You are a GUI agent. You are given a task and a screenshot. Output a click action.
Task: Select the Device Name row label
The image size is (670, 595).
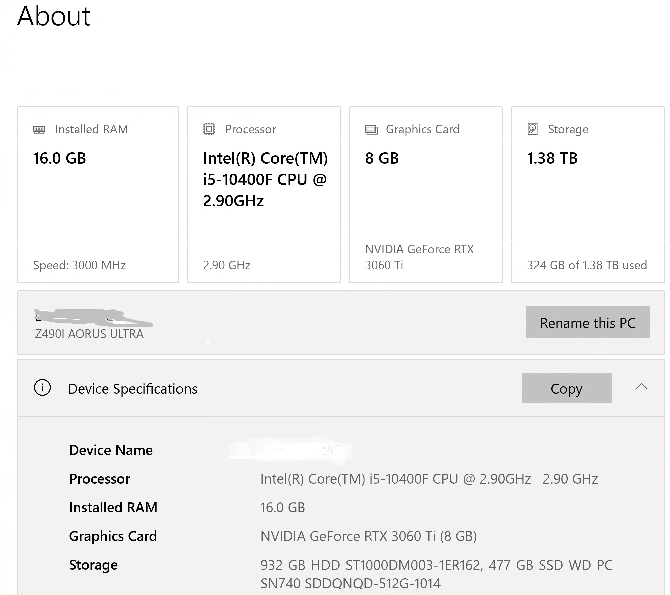click(111, 450)
